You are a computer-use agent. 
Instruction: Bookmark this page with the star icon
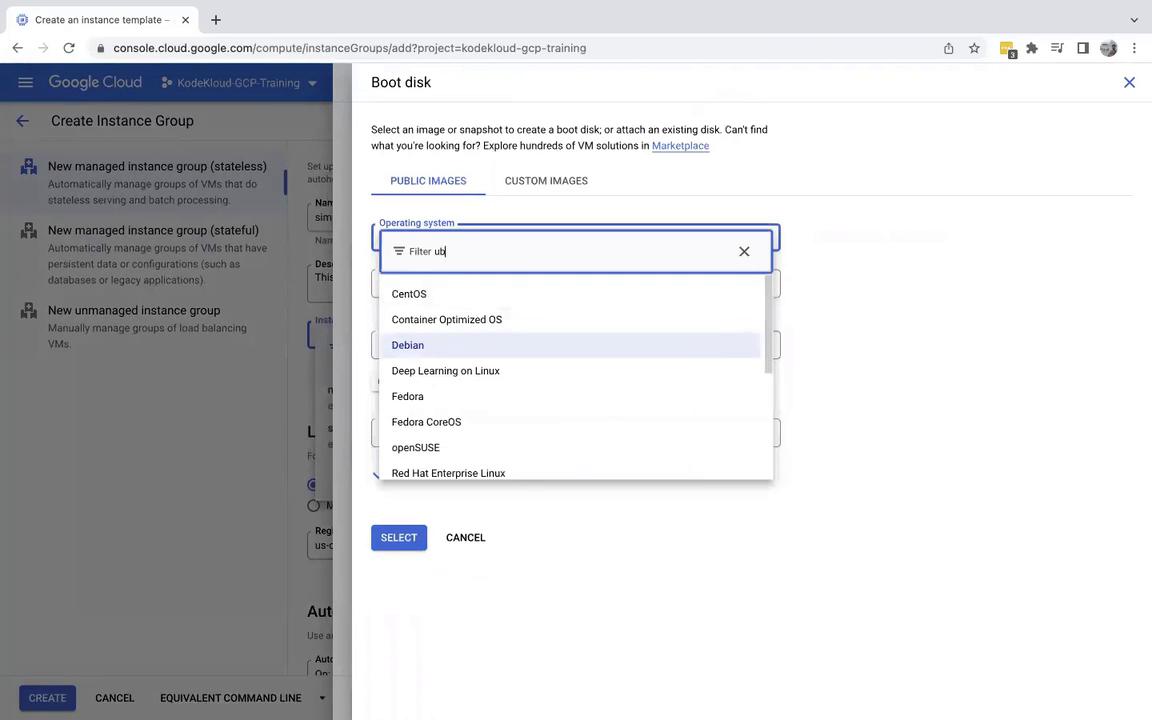coord(974,48)
